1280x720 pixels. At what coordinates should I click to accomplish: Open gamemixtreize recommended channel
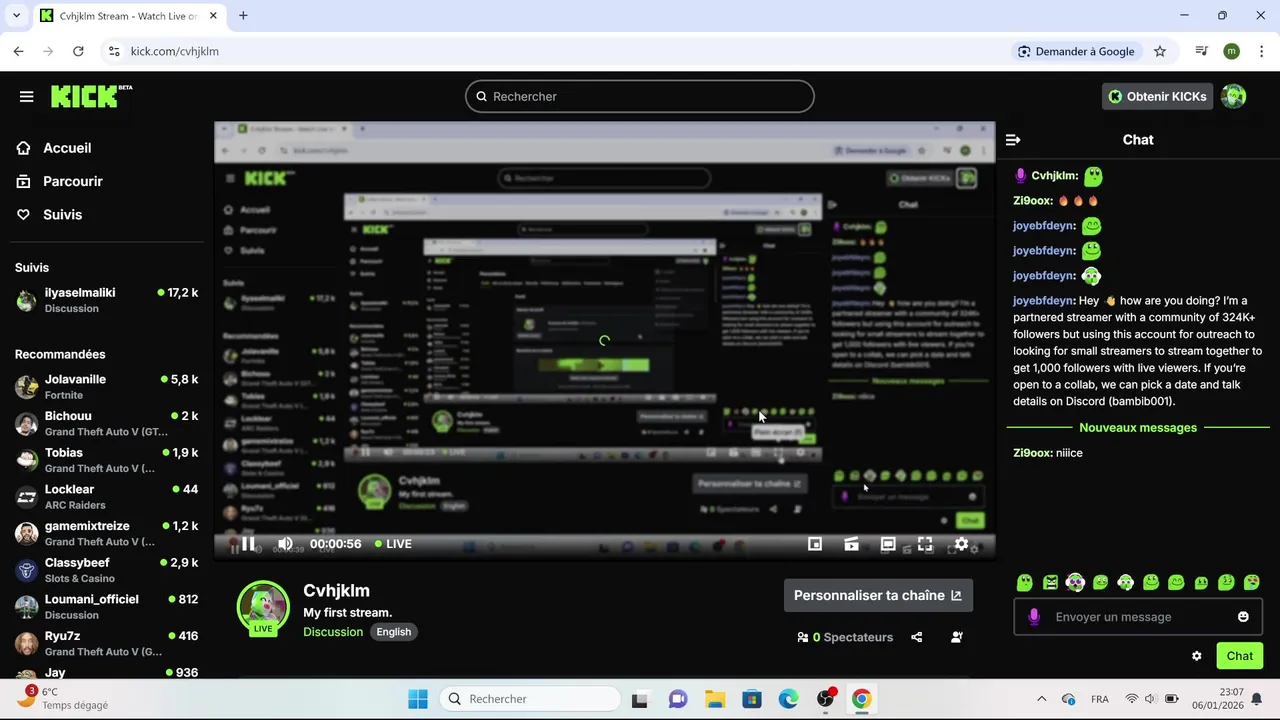tap(107, 533)
